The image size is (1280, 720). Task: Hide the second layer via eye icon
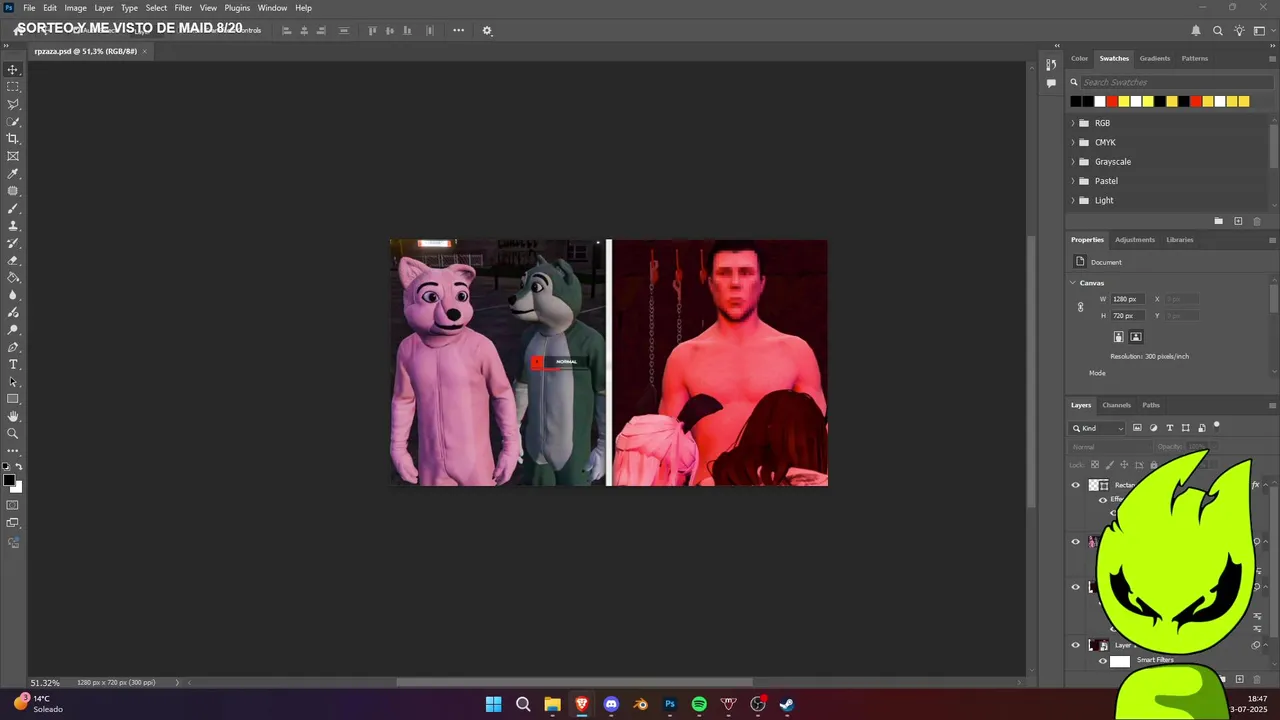click(1076, 542)
